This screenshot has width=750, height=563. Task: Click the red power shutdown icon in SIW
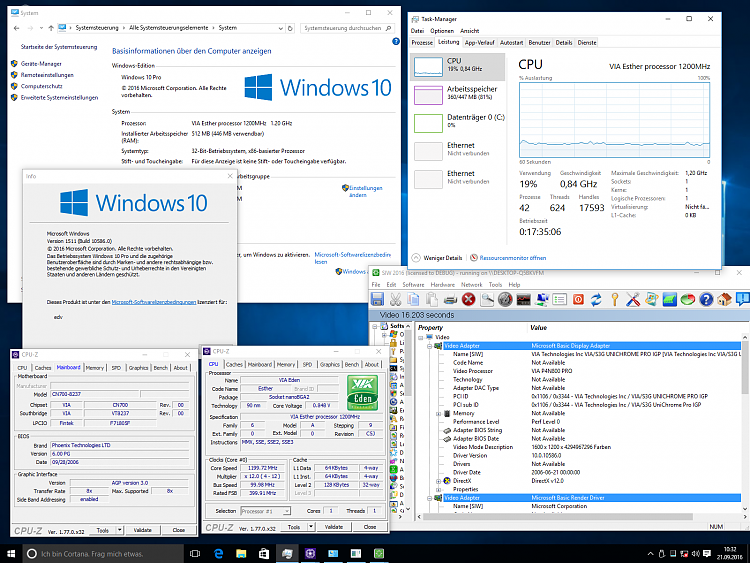point(578,300)
